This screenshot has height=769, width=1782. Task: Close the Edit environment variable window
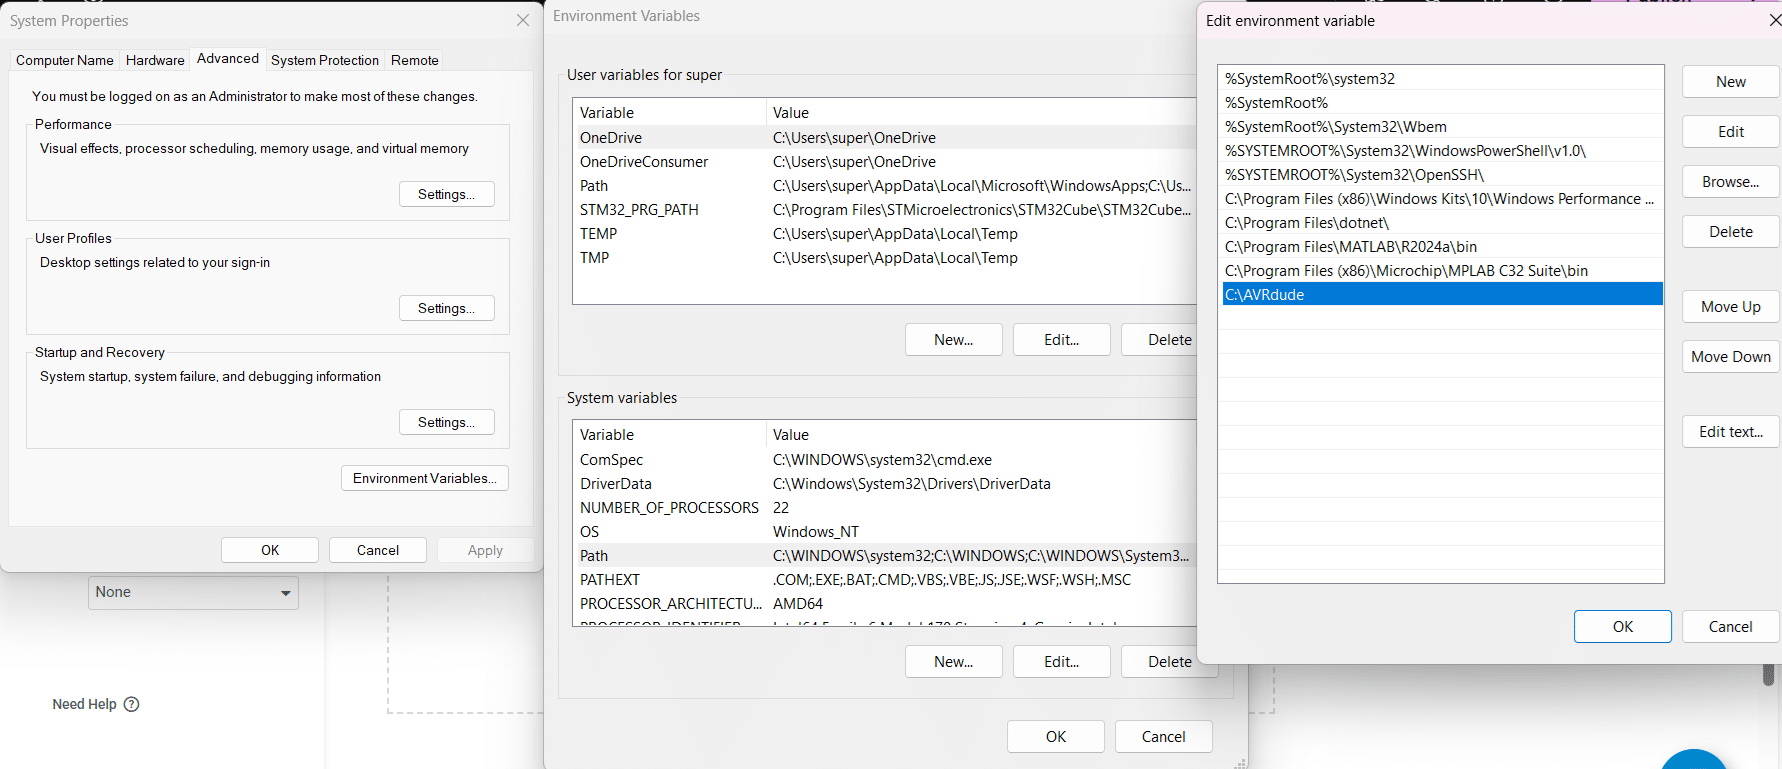[1775, 20]
